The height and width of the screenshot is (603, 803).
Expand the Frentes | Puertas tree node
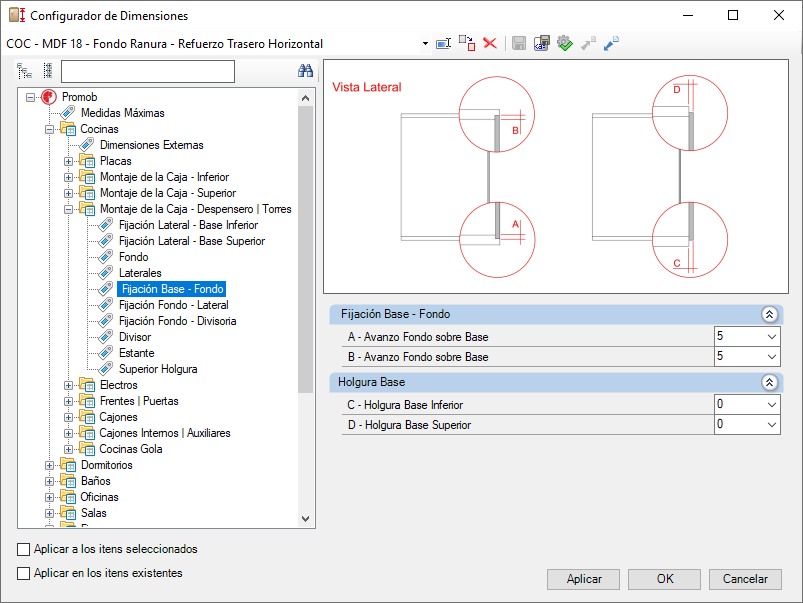[68, 401]
